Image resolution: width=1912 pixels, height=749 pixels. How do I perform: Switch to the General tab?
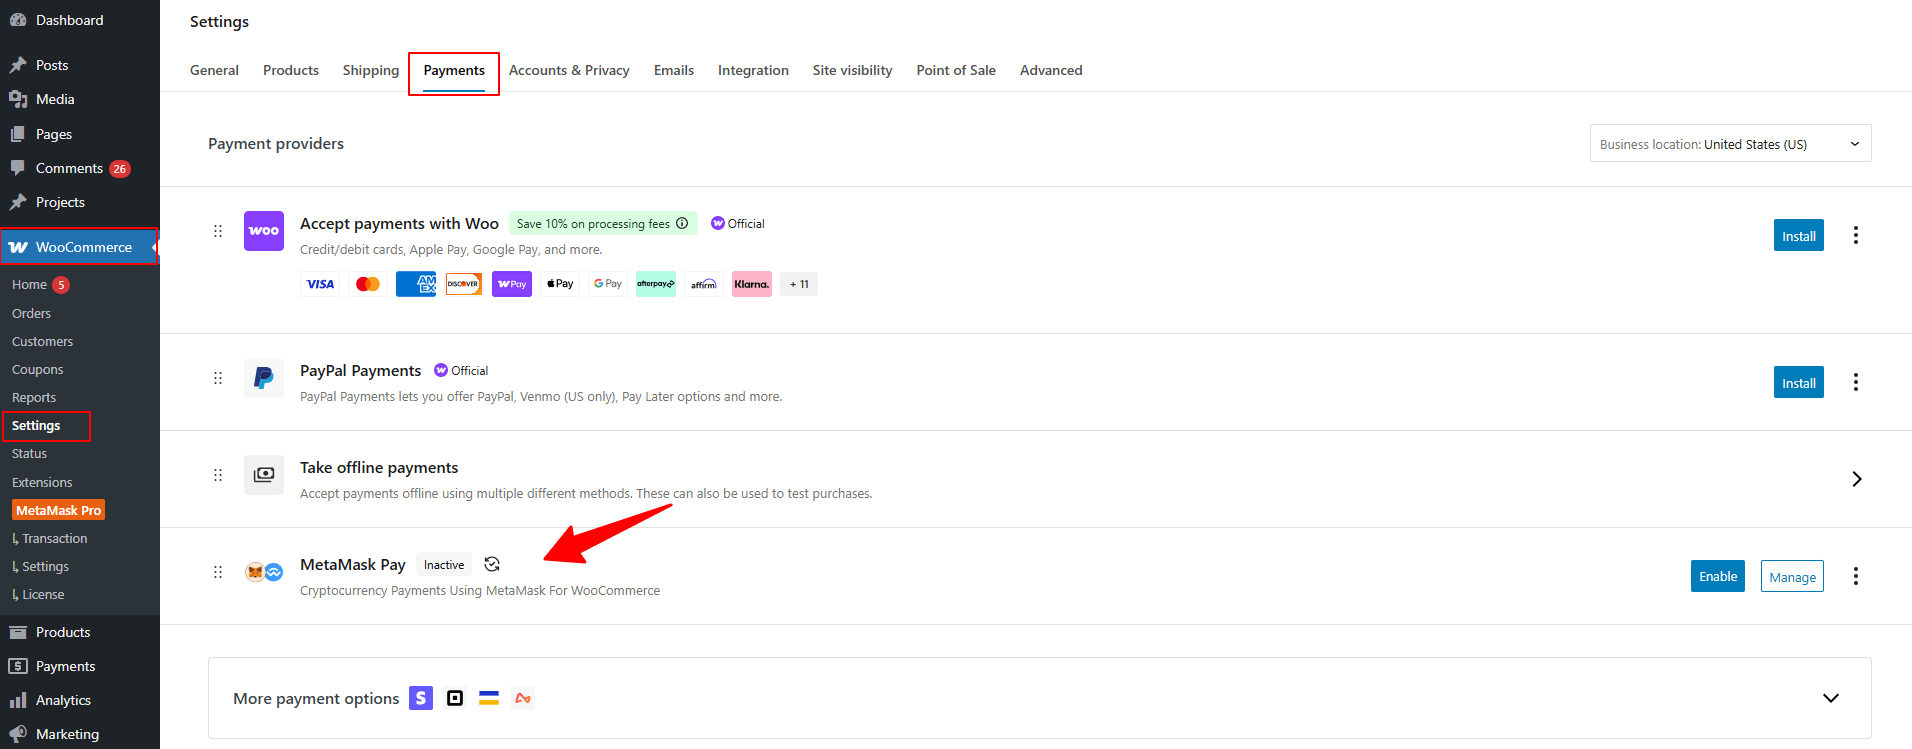pos(214,70)
